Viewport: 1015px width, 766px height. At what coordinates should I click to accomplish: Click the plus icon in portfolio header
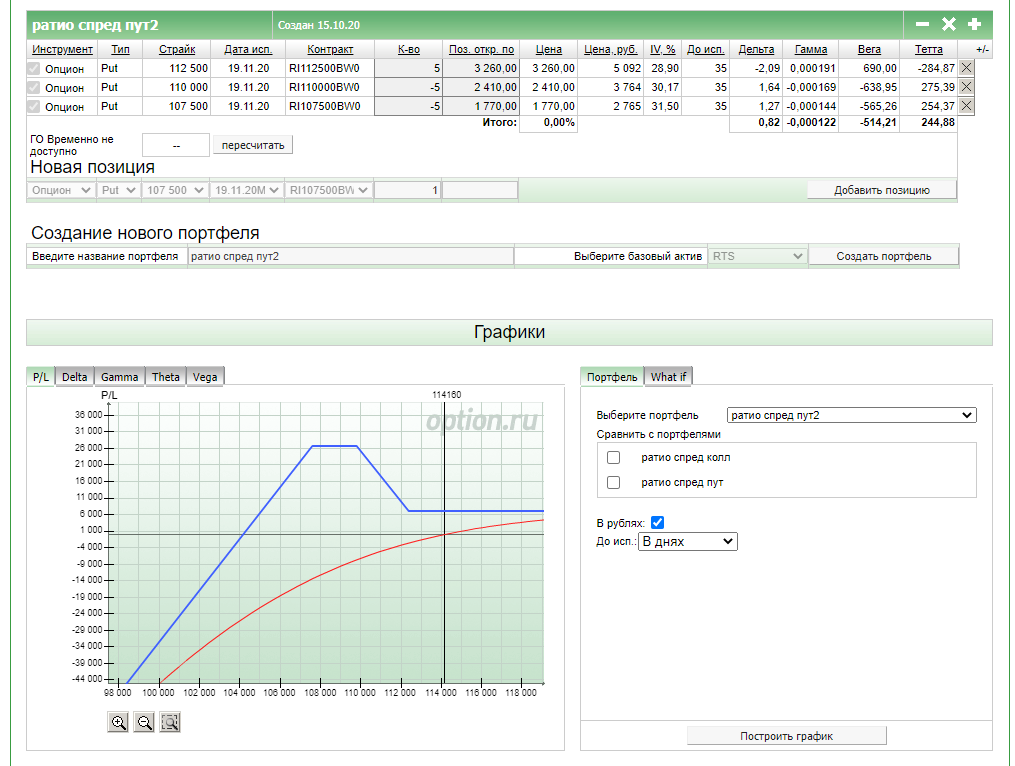pos(974,24)
